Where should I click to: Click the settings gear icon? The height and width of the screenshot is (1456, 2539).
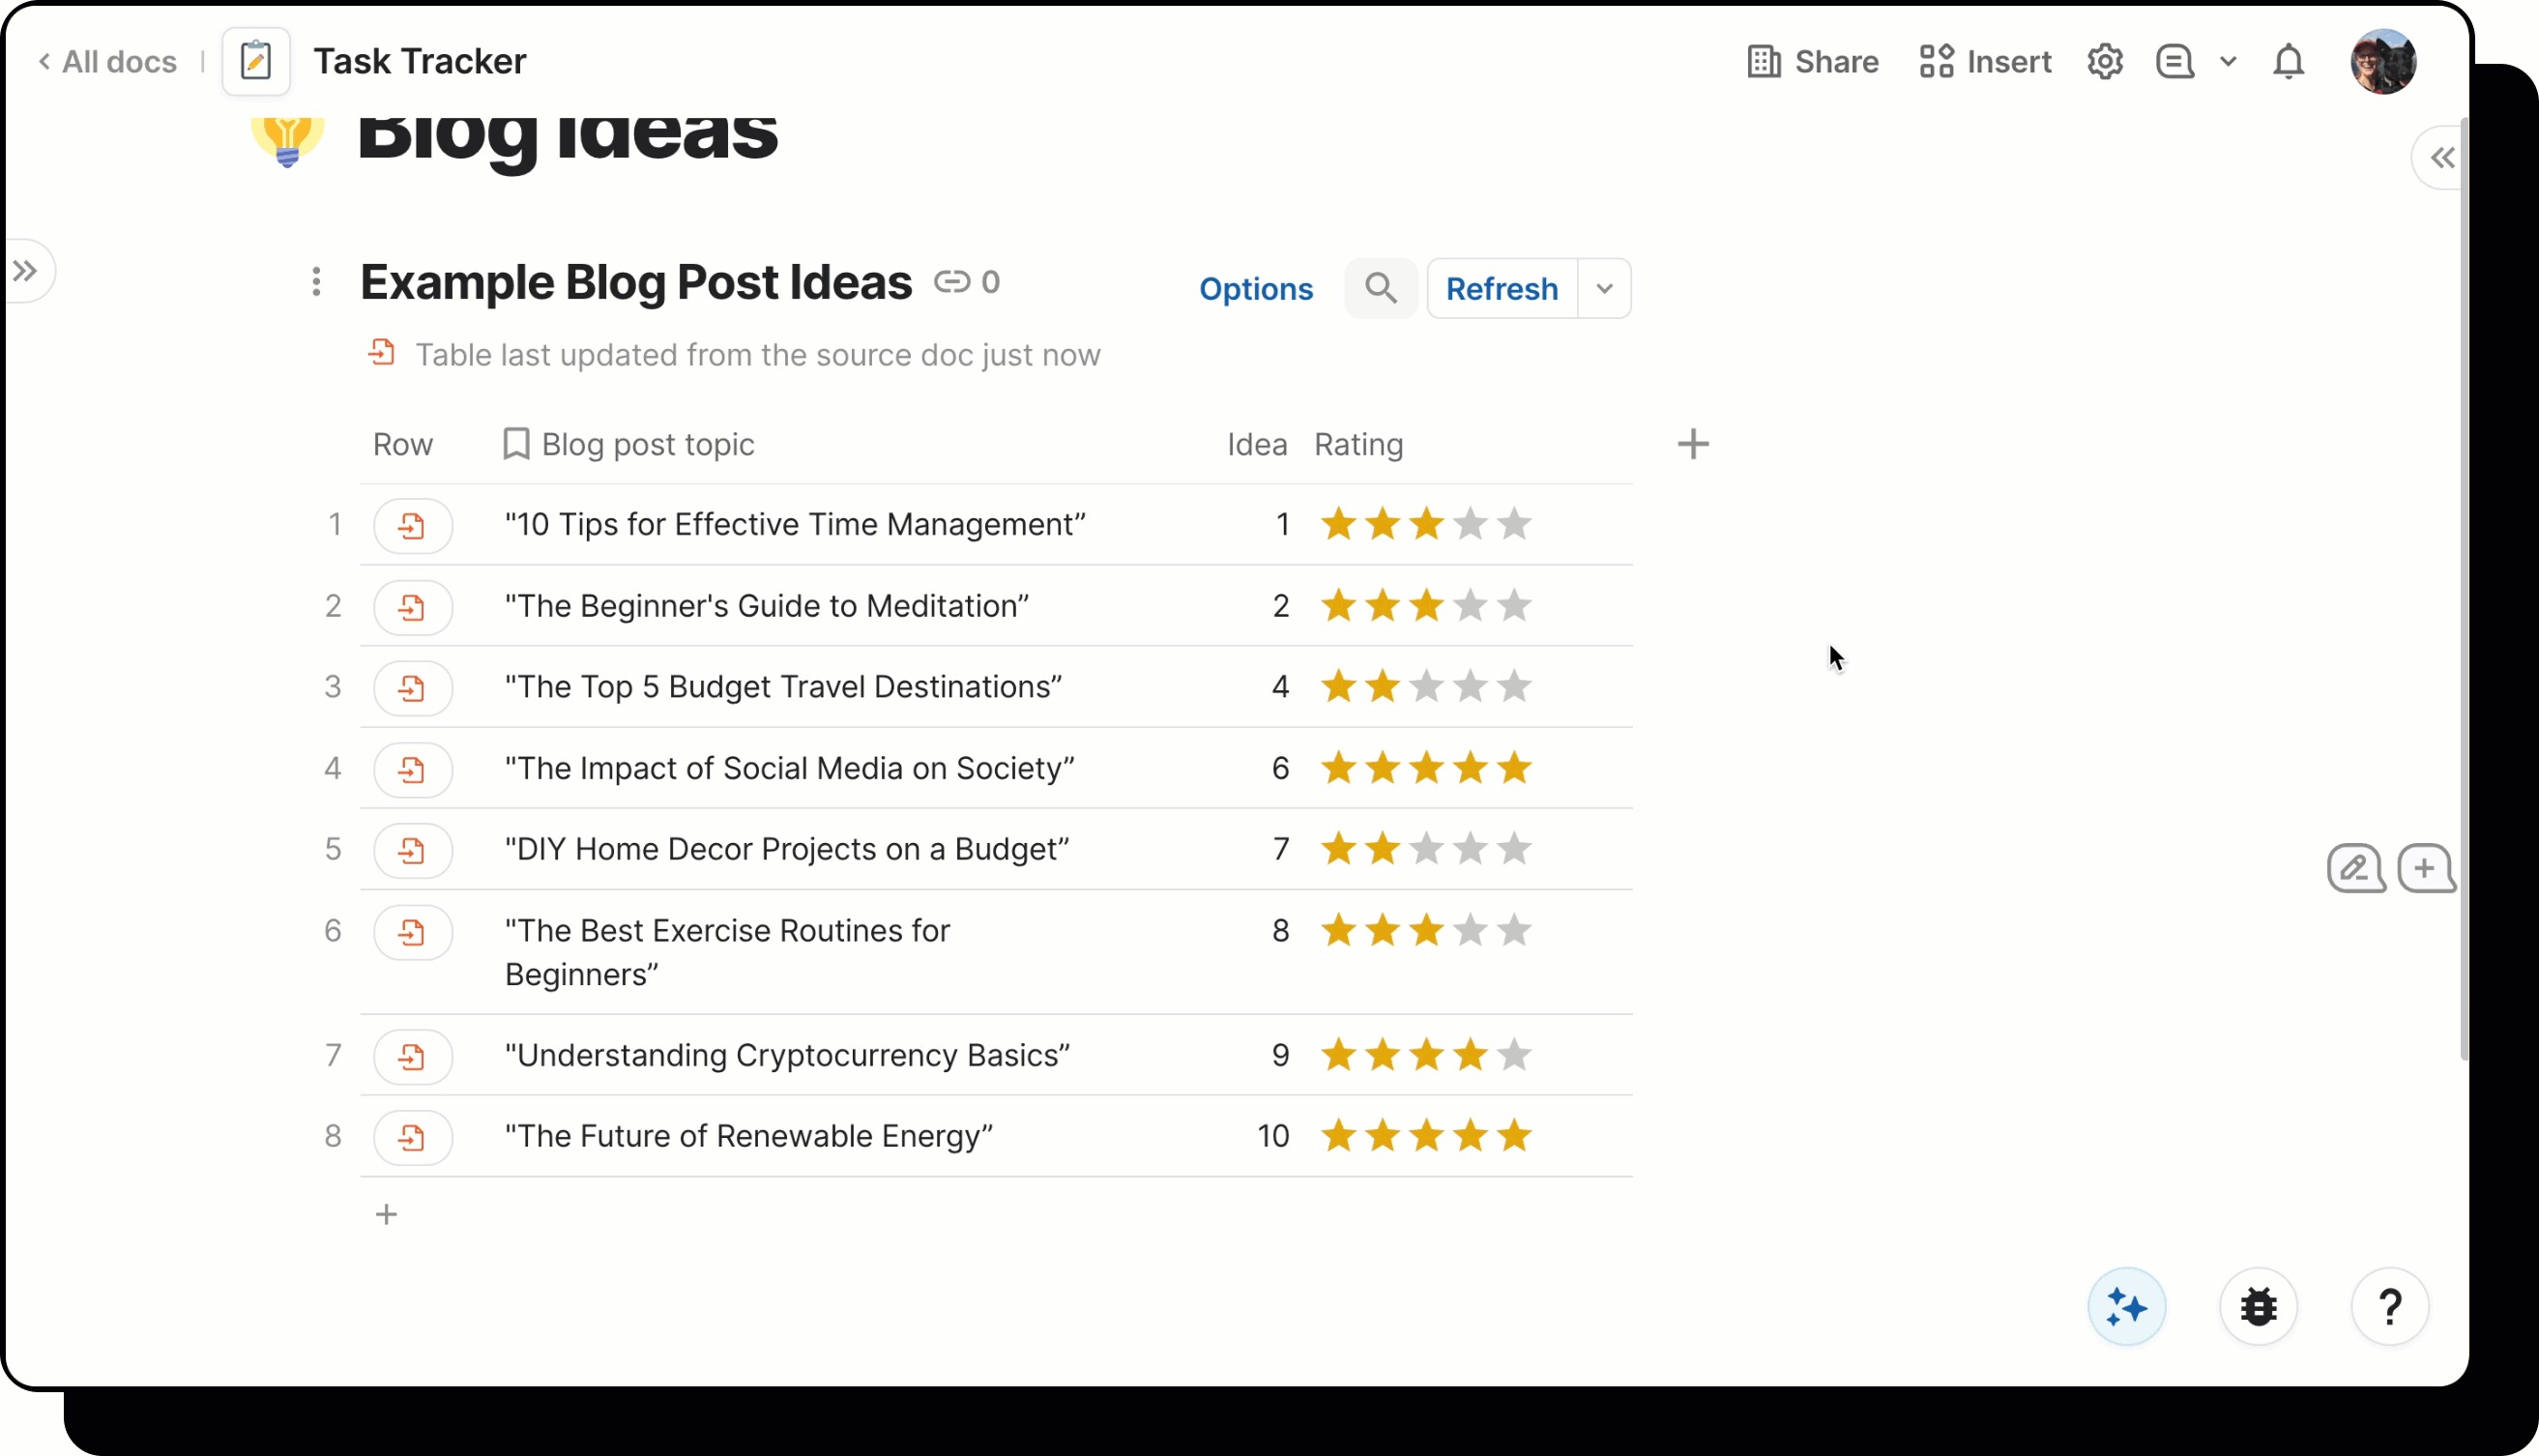2105,62
